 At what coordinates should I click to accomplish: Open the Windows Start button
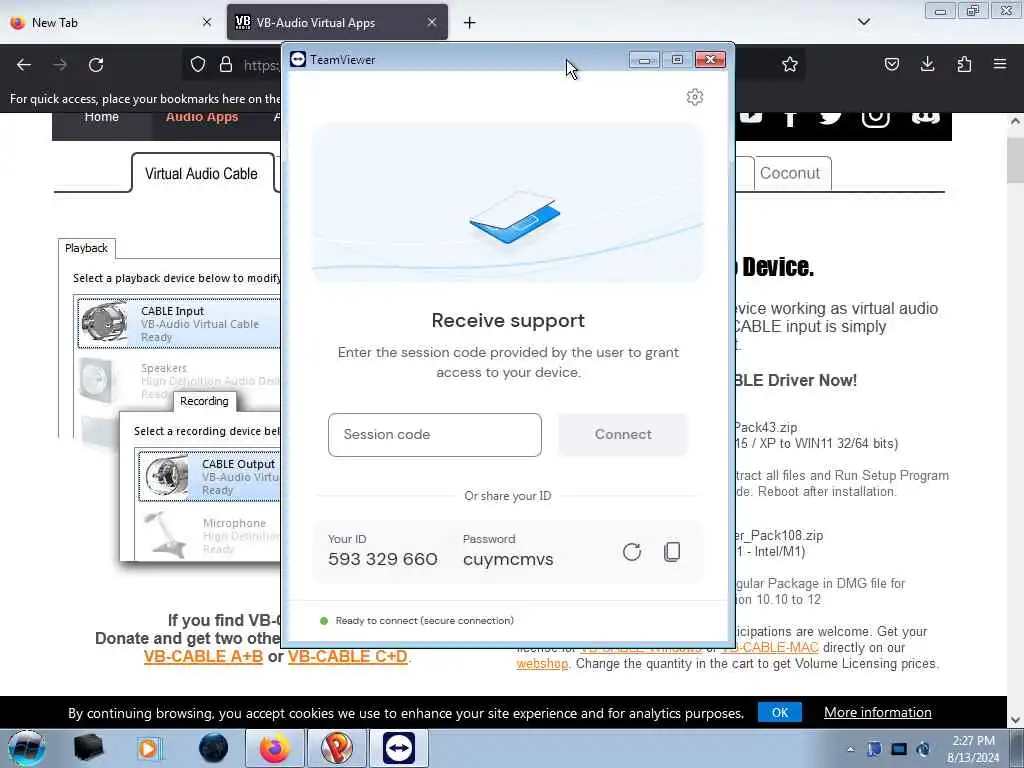coord(26,748)
